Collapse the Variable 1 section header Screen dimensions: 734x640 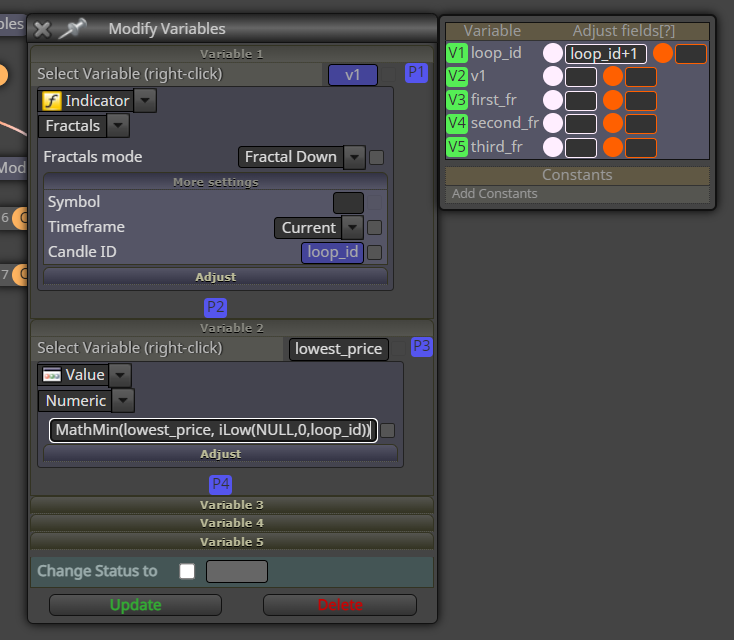pos(232,54)
